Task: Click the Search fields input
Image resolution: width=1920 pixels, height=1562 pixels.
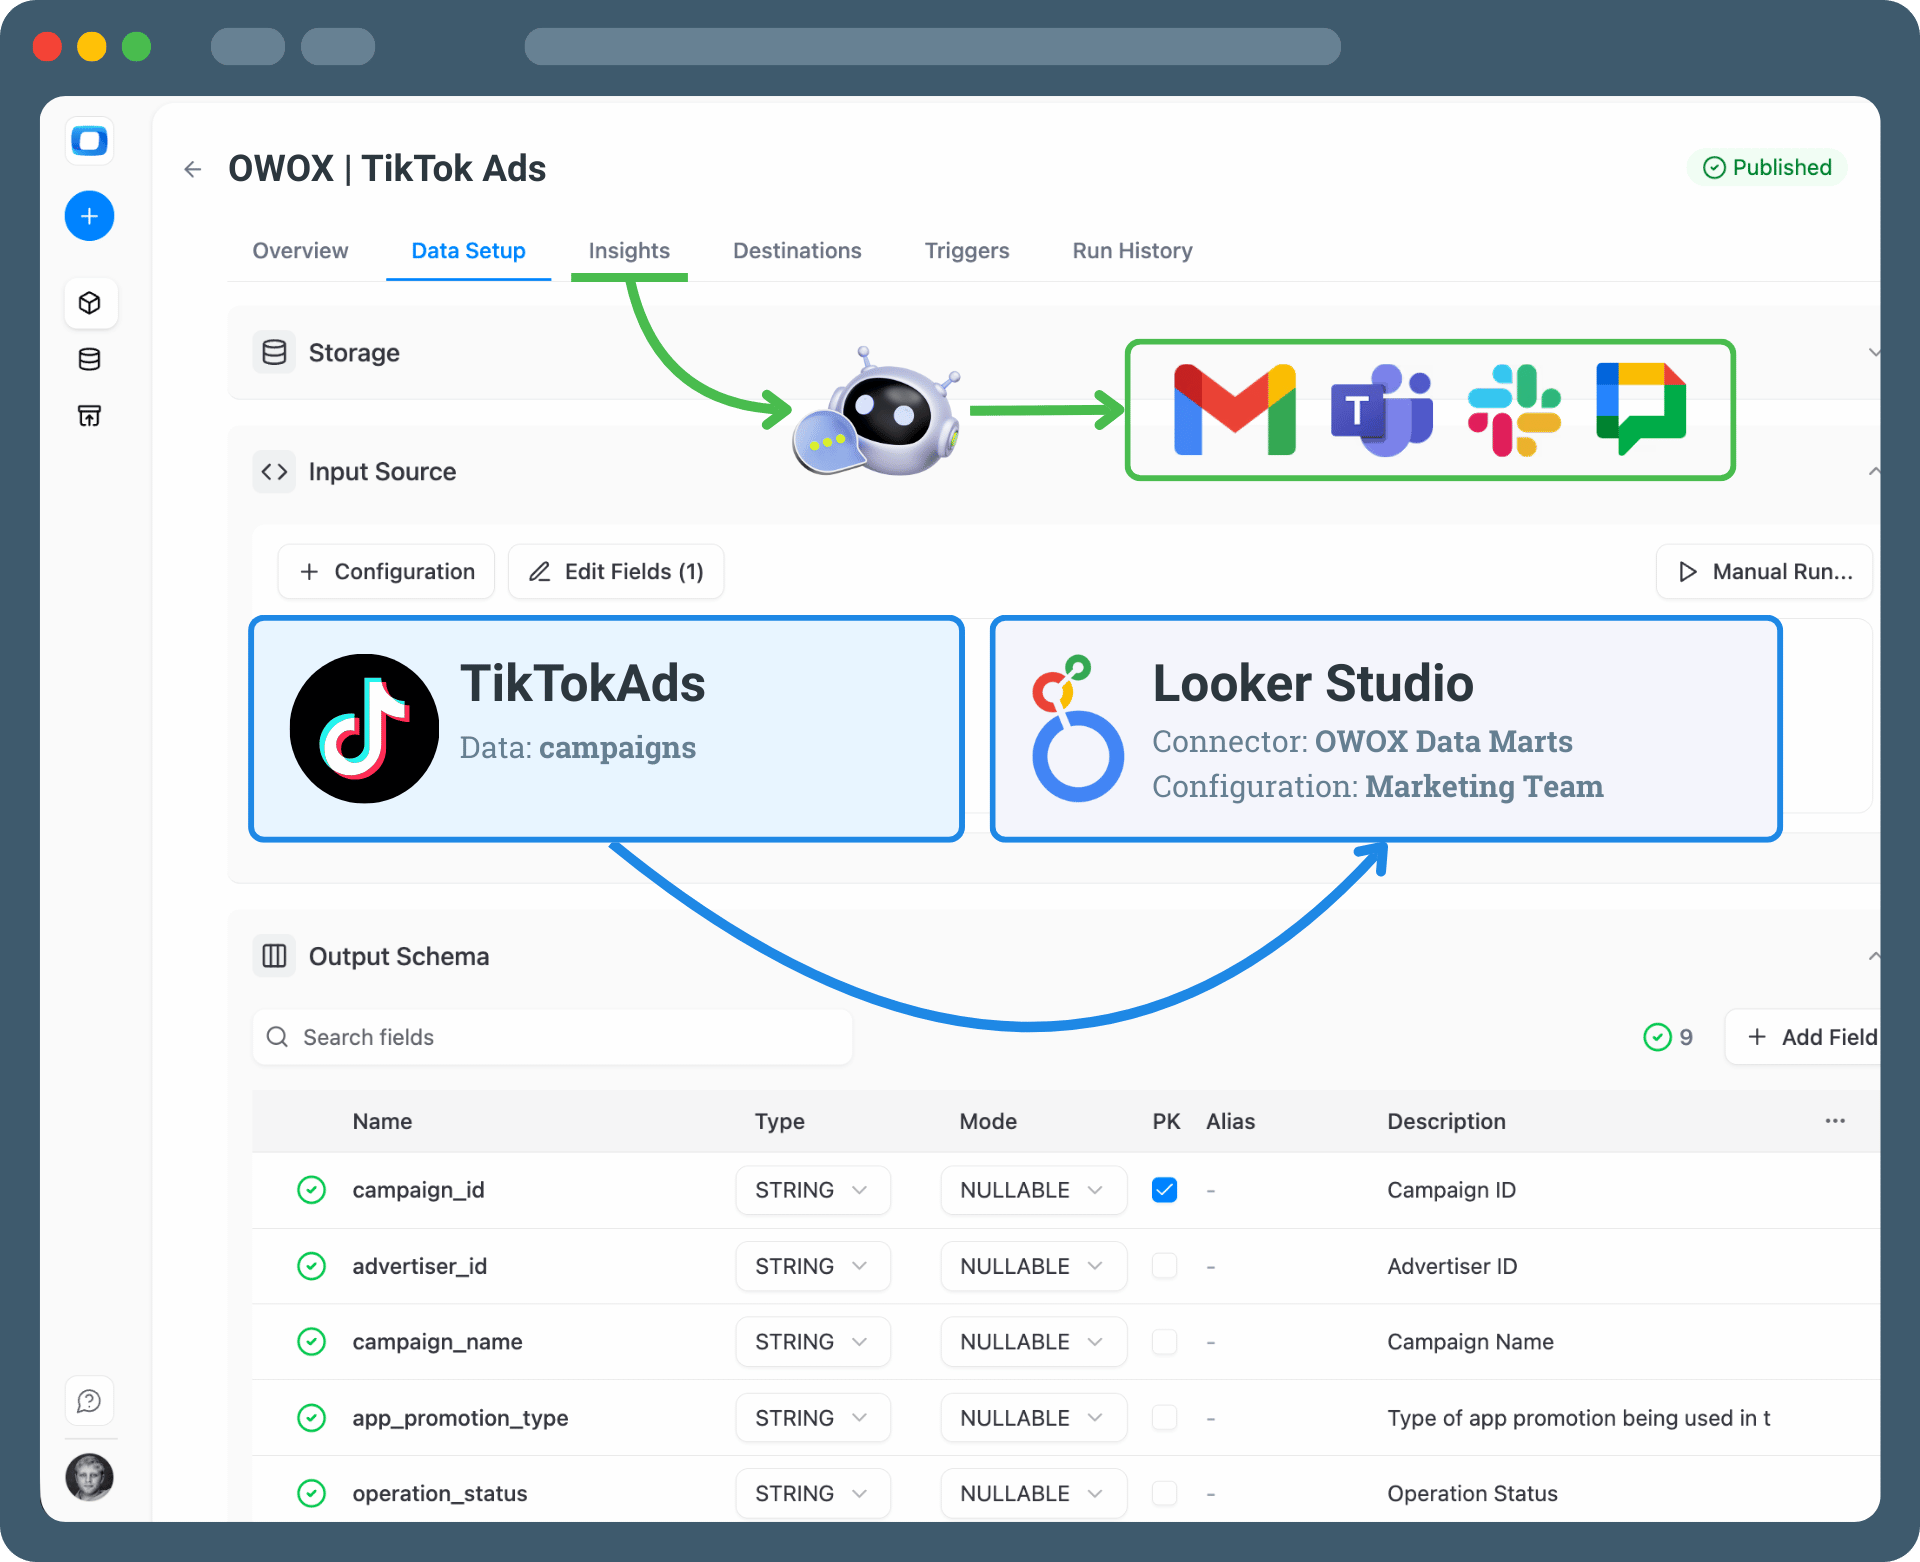Action: [552, 1037]
